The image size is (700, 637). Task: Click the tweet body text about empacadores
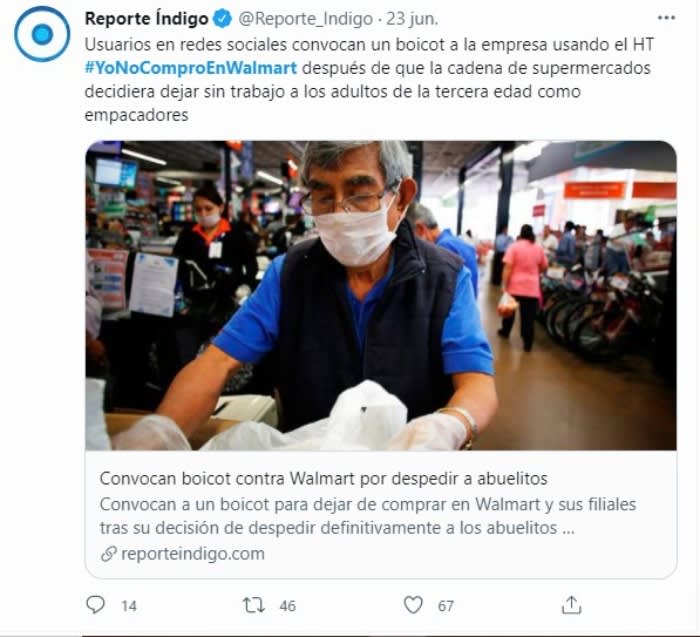tap(369, 79)
